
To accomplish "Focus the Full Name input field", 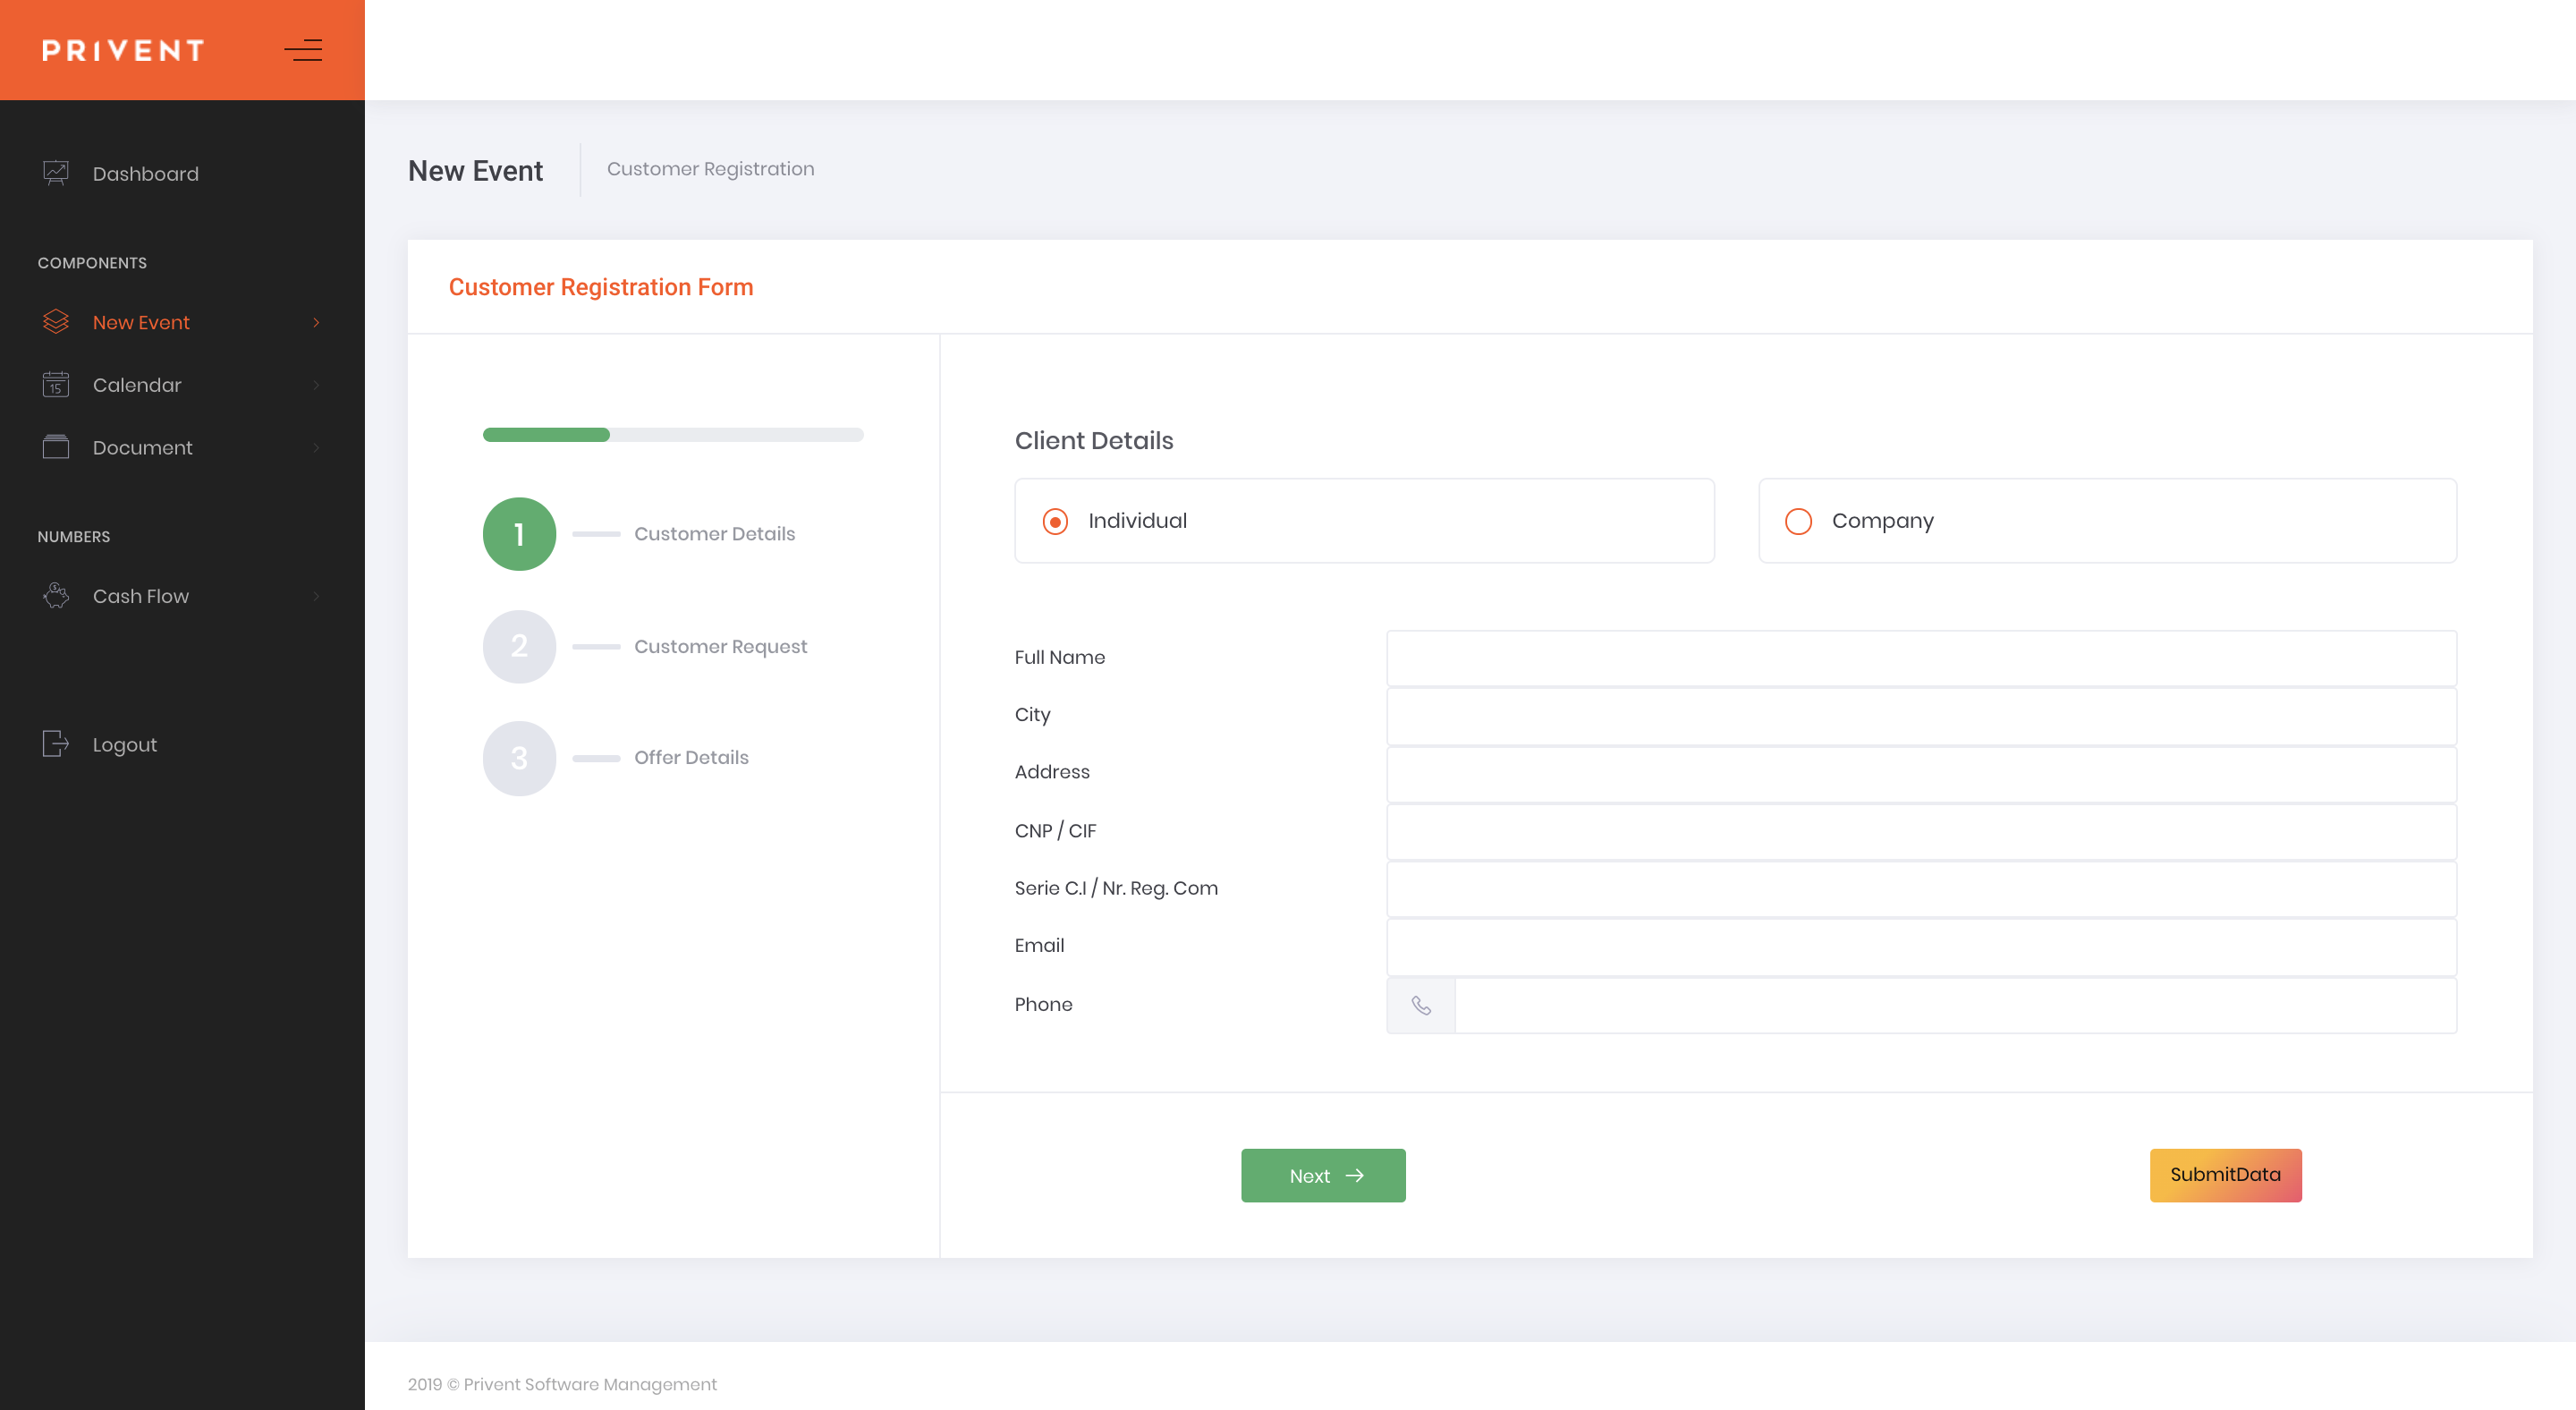I will (x=1920, y=658).
